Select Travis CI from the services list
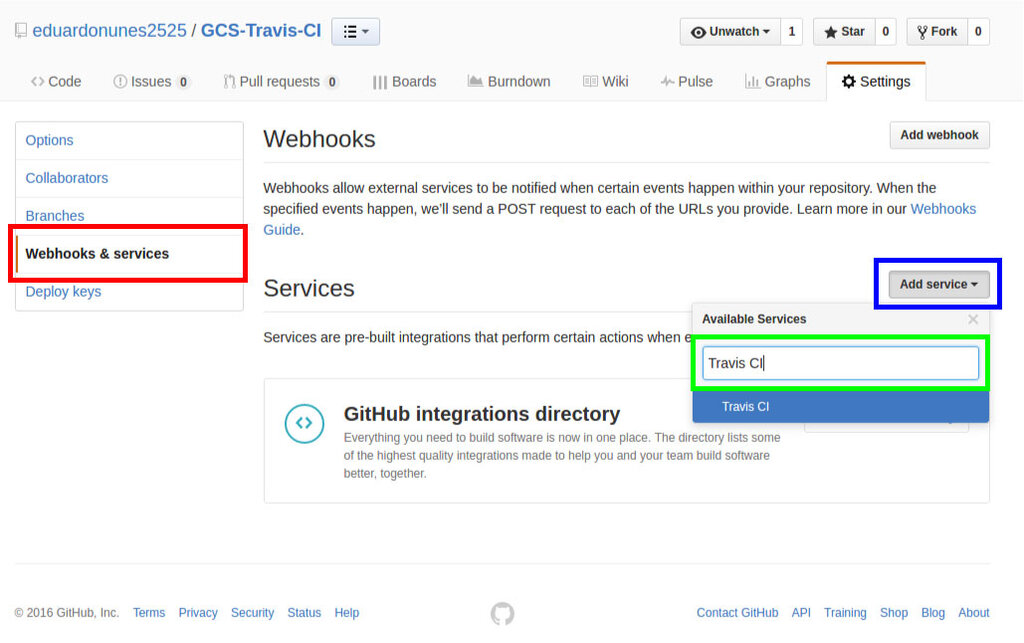Viewport: 1024px width, 643px height. pyautogui.click(x=840, y=407)
